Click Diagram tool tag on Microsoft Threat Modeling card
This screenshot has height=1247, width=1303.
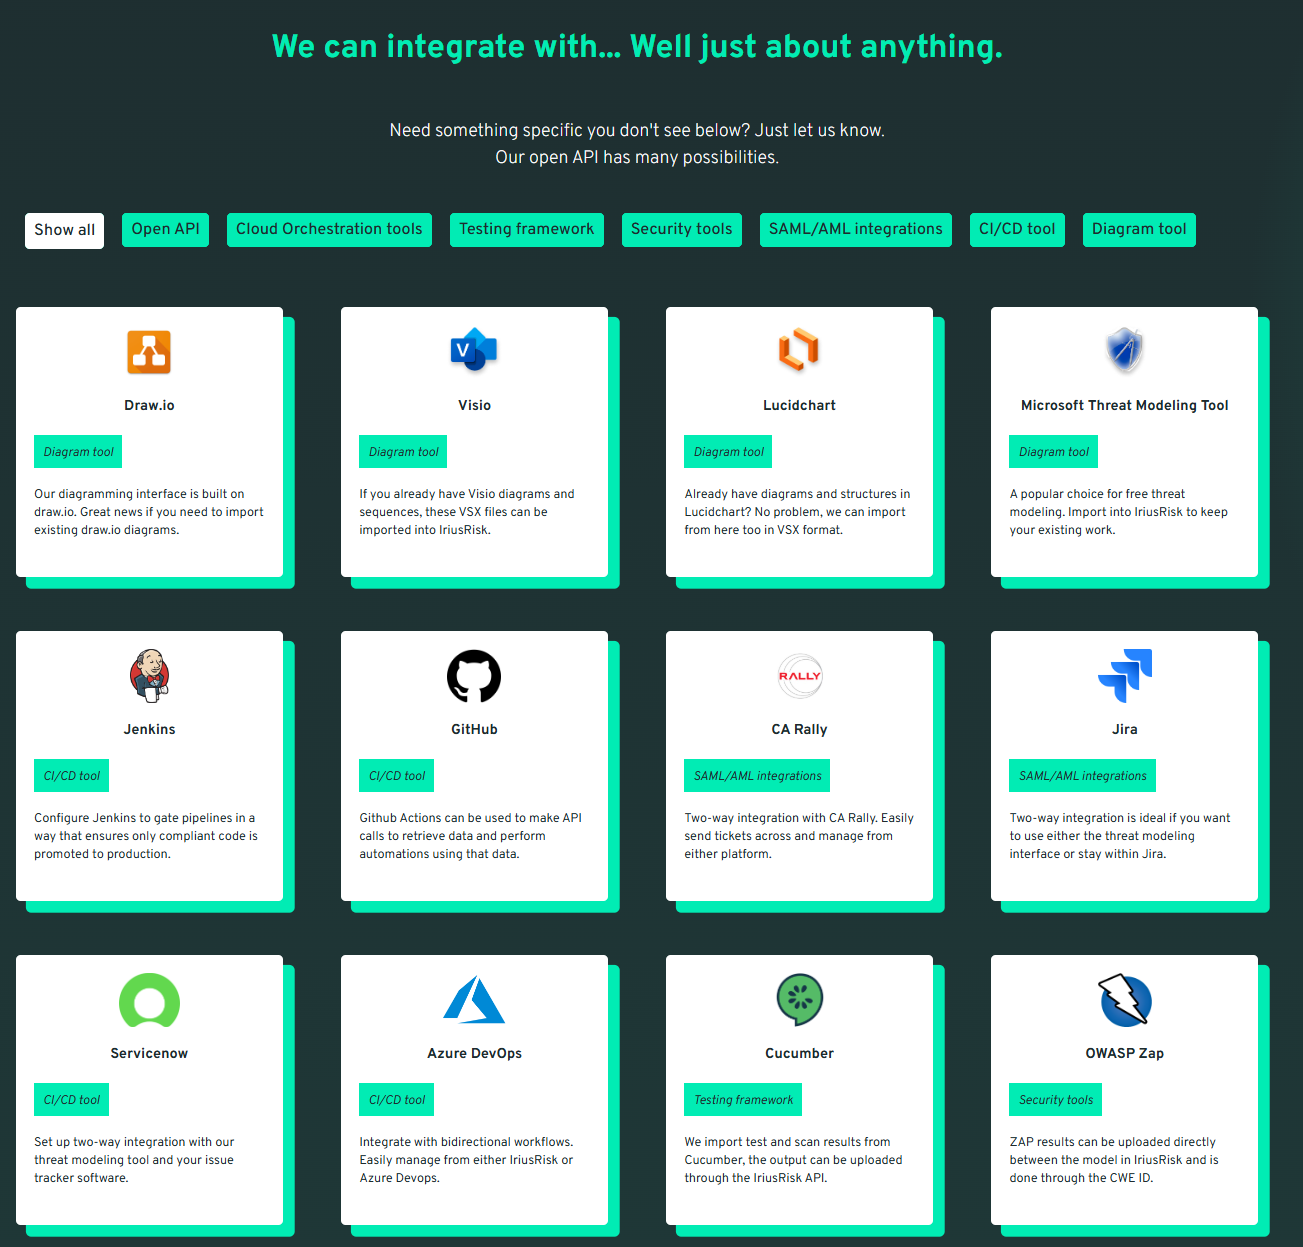point(1053,452)
